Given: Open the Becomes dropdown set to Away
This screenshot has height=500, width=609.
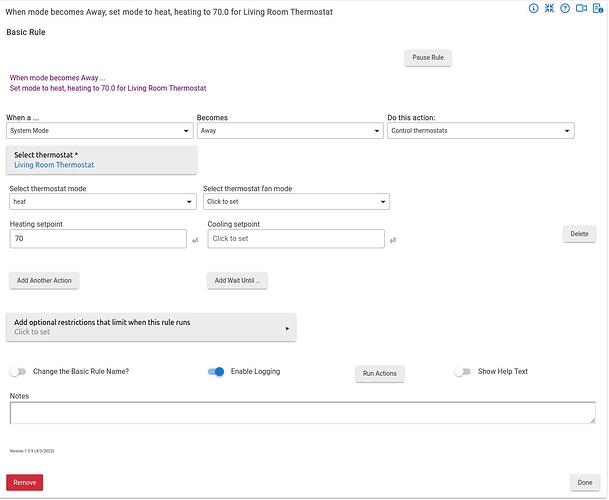Looking at the screenshot, I should pos(290,131).
